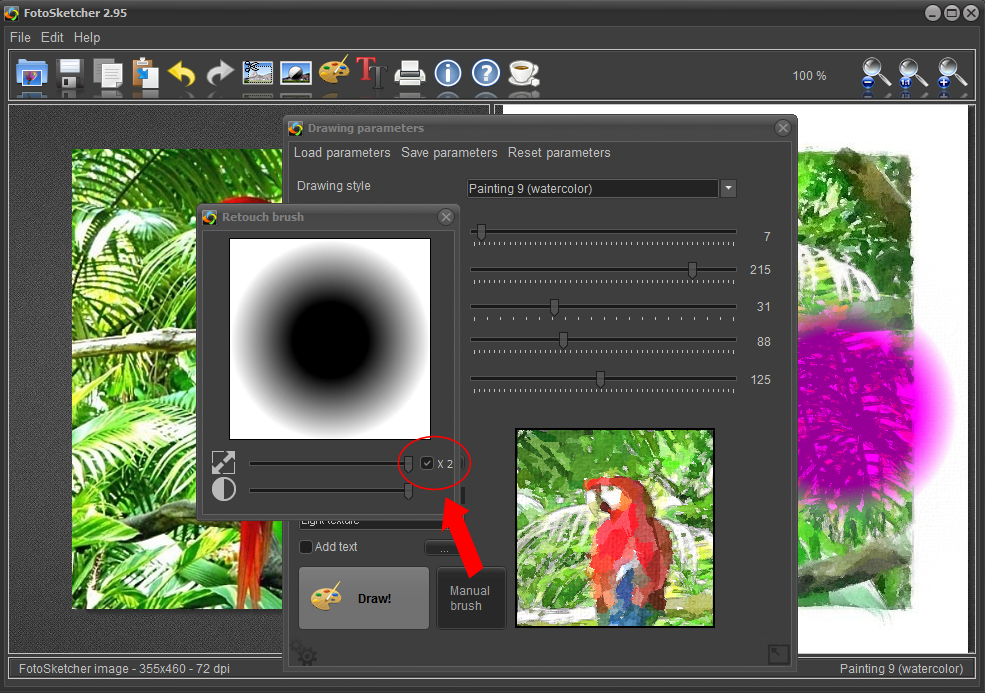Viewport: 985px width, 693px height.
Task: Click Load parameters
Action: [x=342, y=153]
